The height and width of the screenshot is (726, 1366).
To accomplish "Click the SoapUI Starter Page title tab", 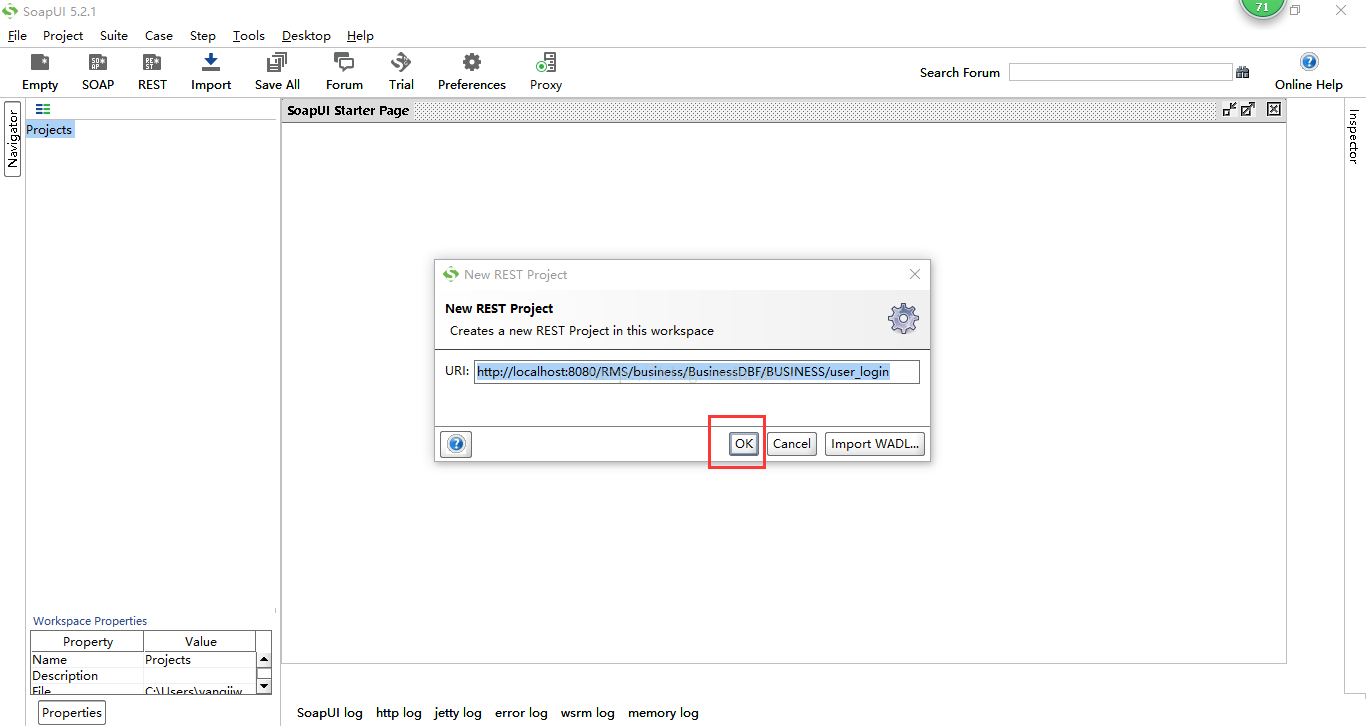I will (348, 110).
